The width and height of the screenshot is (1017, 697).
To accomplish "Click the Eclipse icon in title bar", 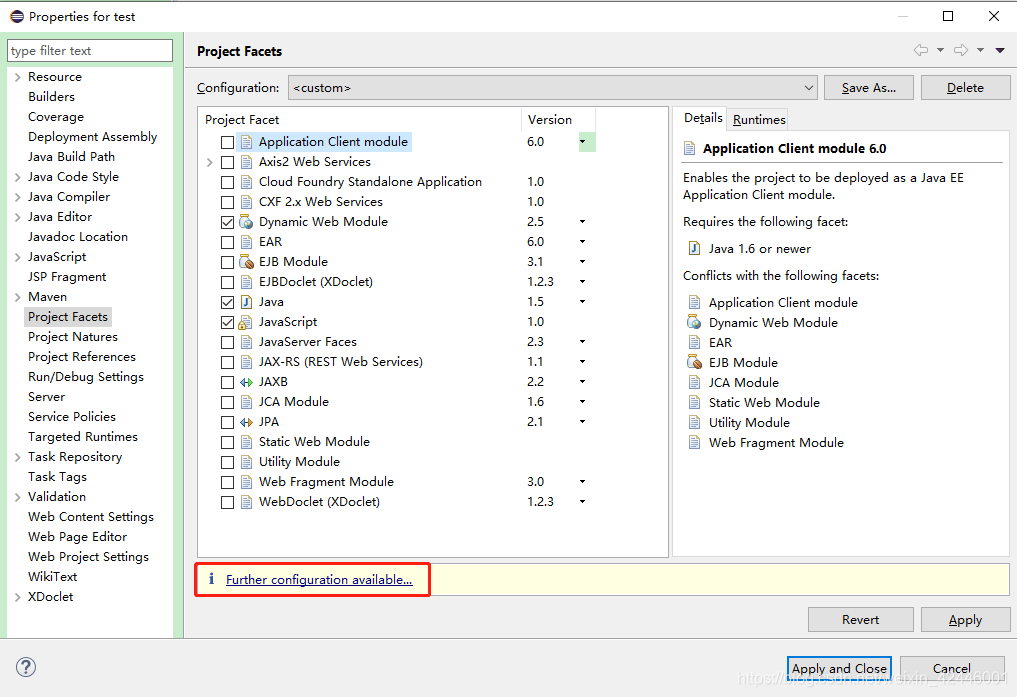I will (x=17, y=16).
